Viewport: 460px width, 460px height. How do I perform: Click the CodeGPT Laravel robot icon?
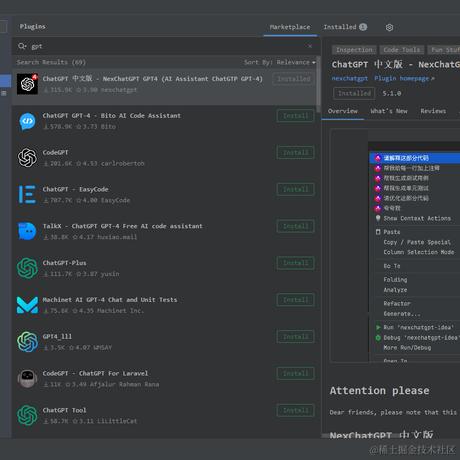27,378
